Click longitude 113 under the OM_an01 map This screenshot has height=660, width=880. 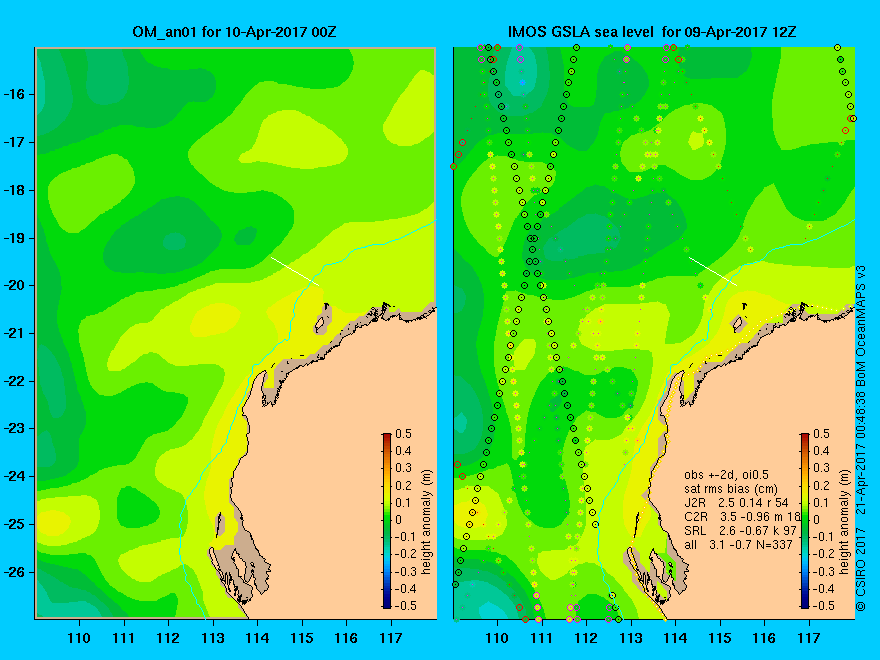point(213,638)
